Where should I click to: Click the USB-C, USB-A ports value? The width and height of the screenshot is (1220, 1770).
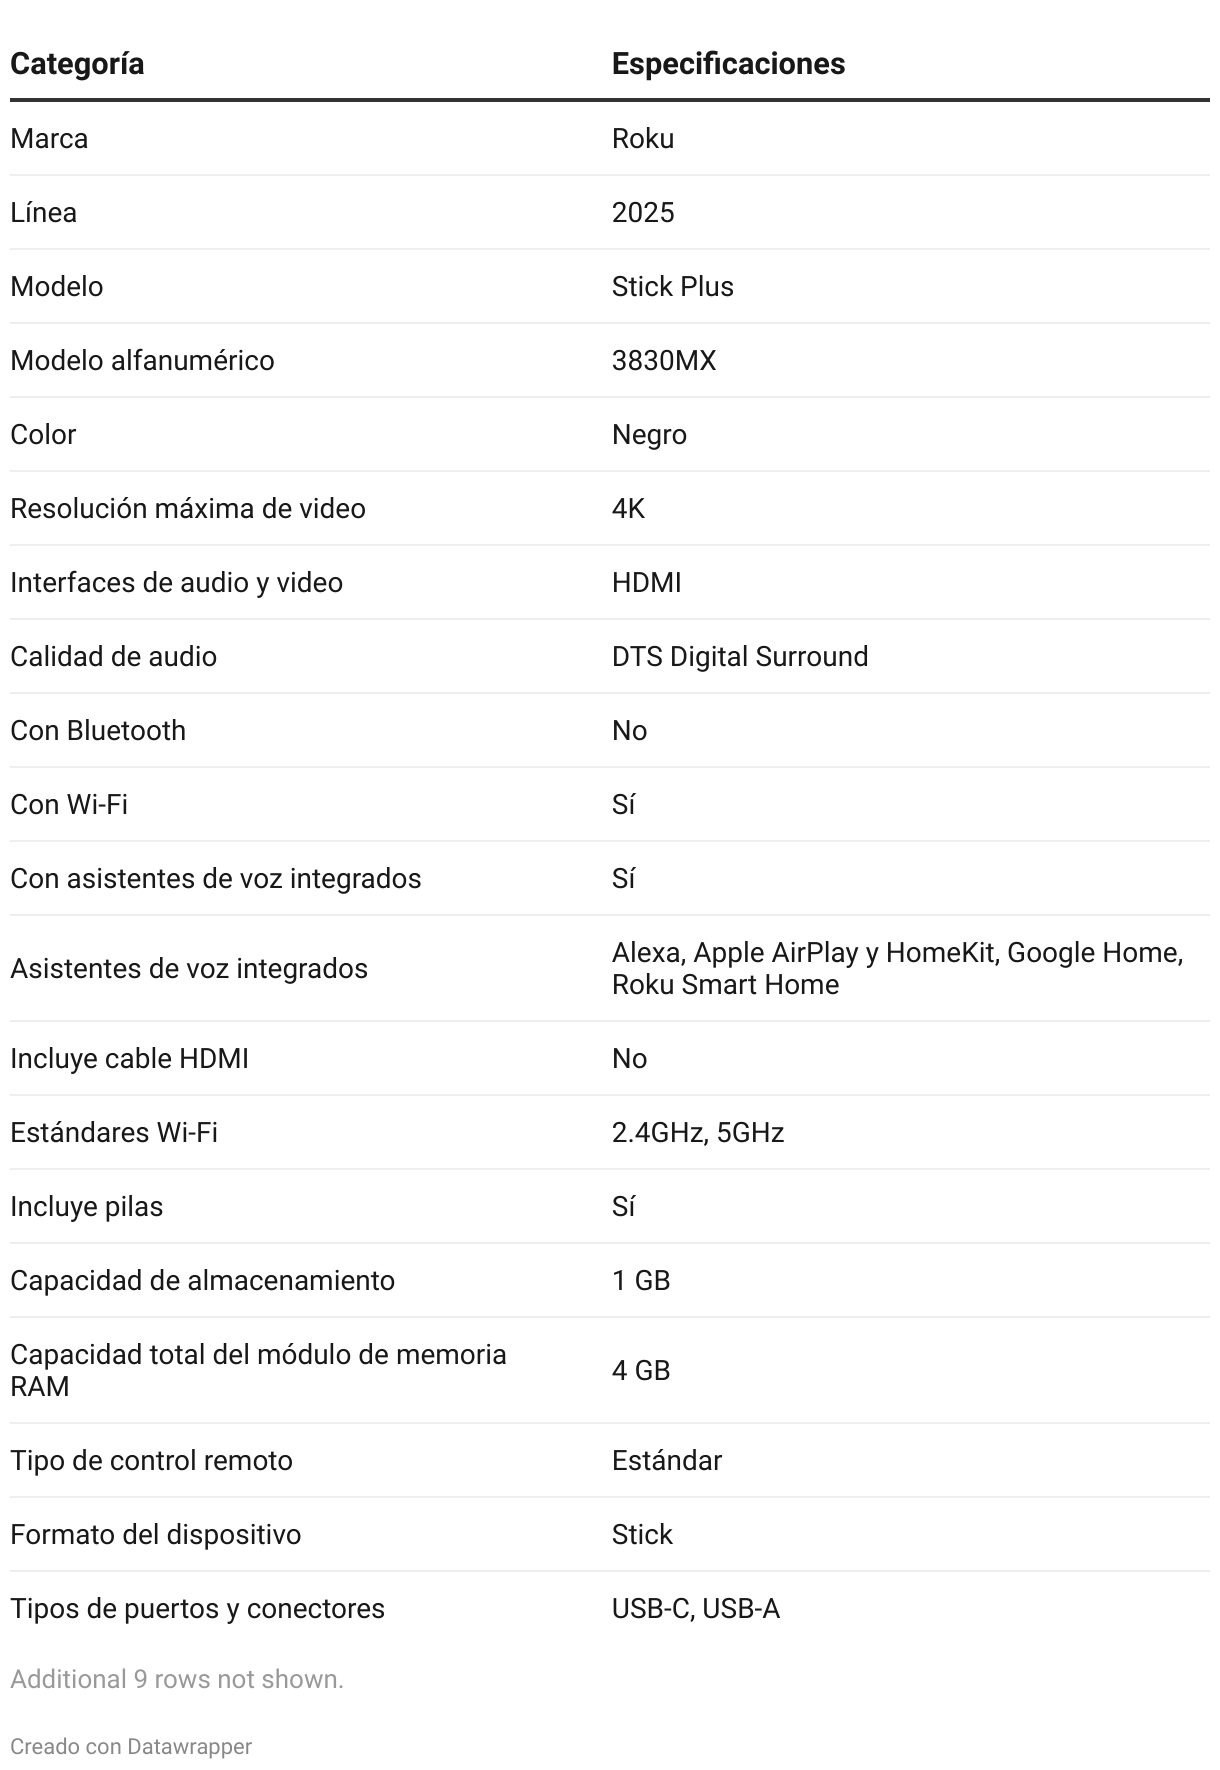pyautogui.click(x=696, y=1608)
